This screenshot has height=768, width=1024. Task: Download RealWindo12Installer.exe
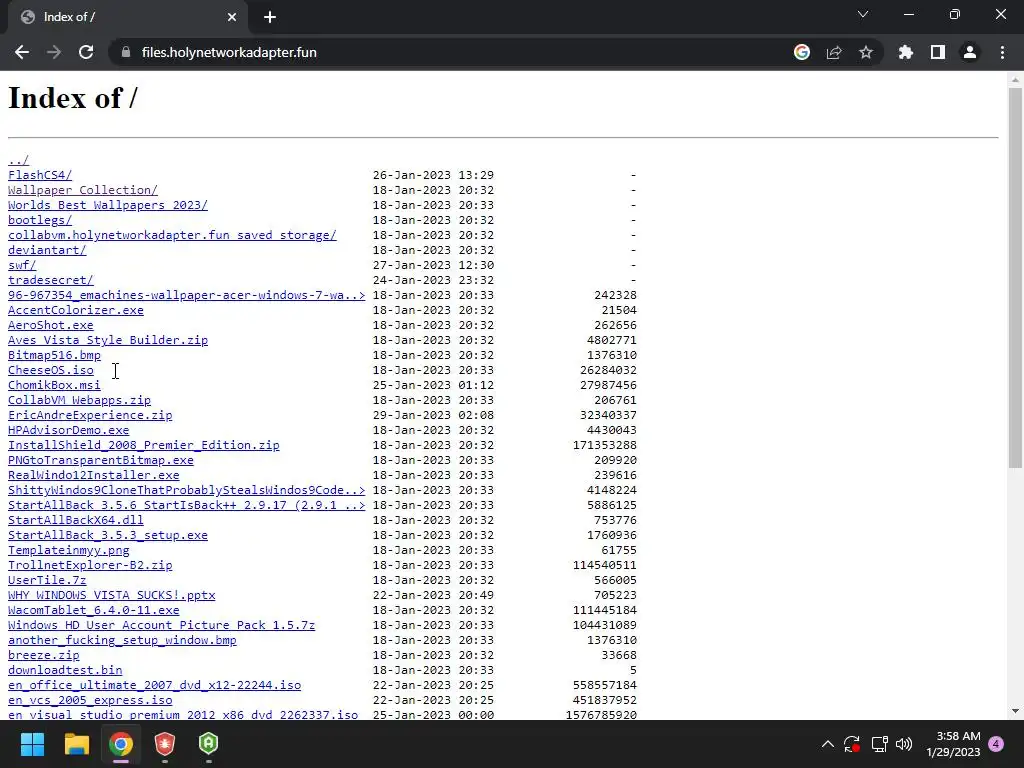[x=93, y=475]
